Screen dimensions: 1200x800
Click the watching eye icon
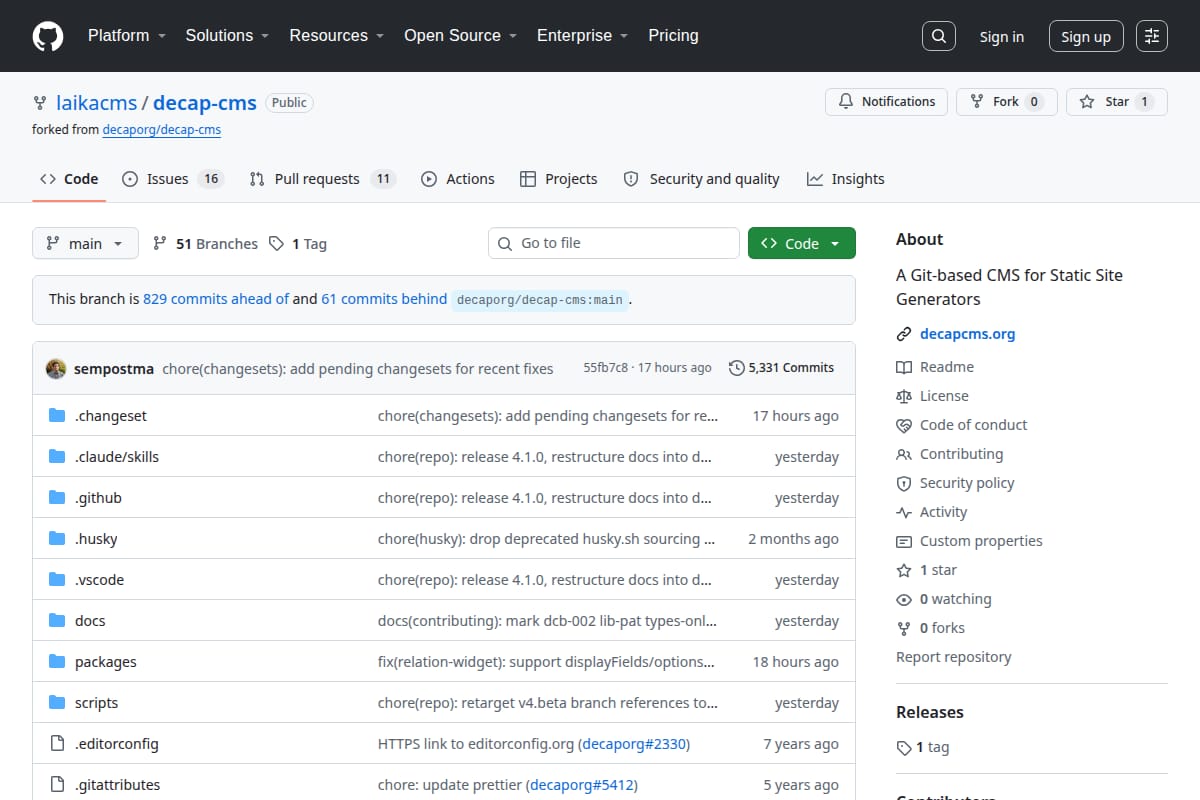point(904,599)
